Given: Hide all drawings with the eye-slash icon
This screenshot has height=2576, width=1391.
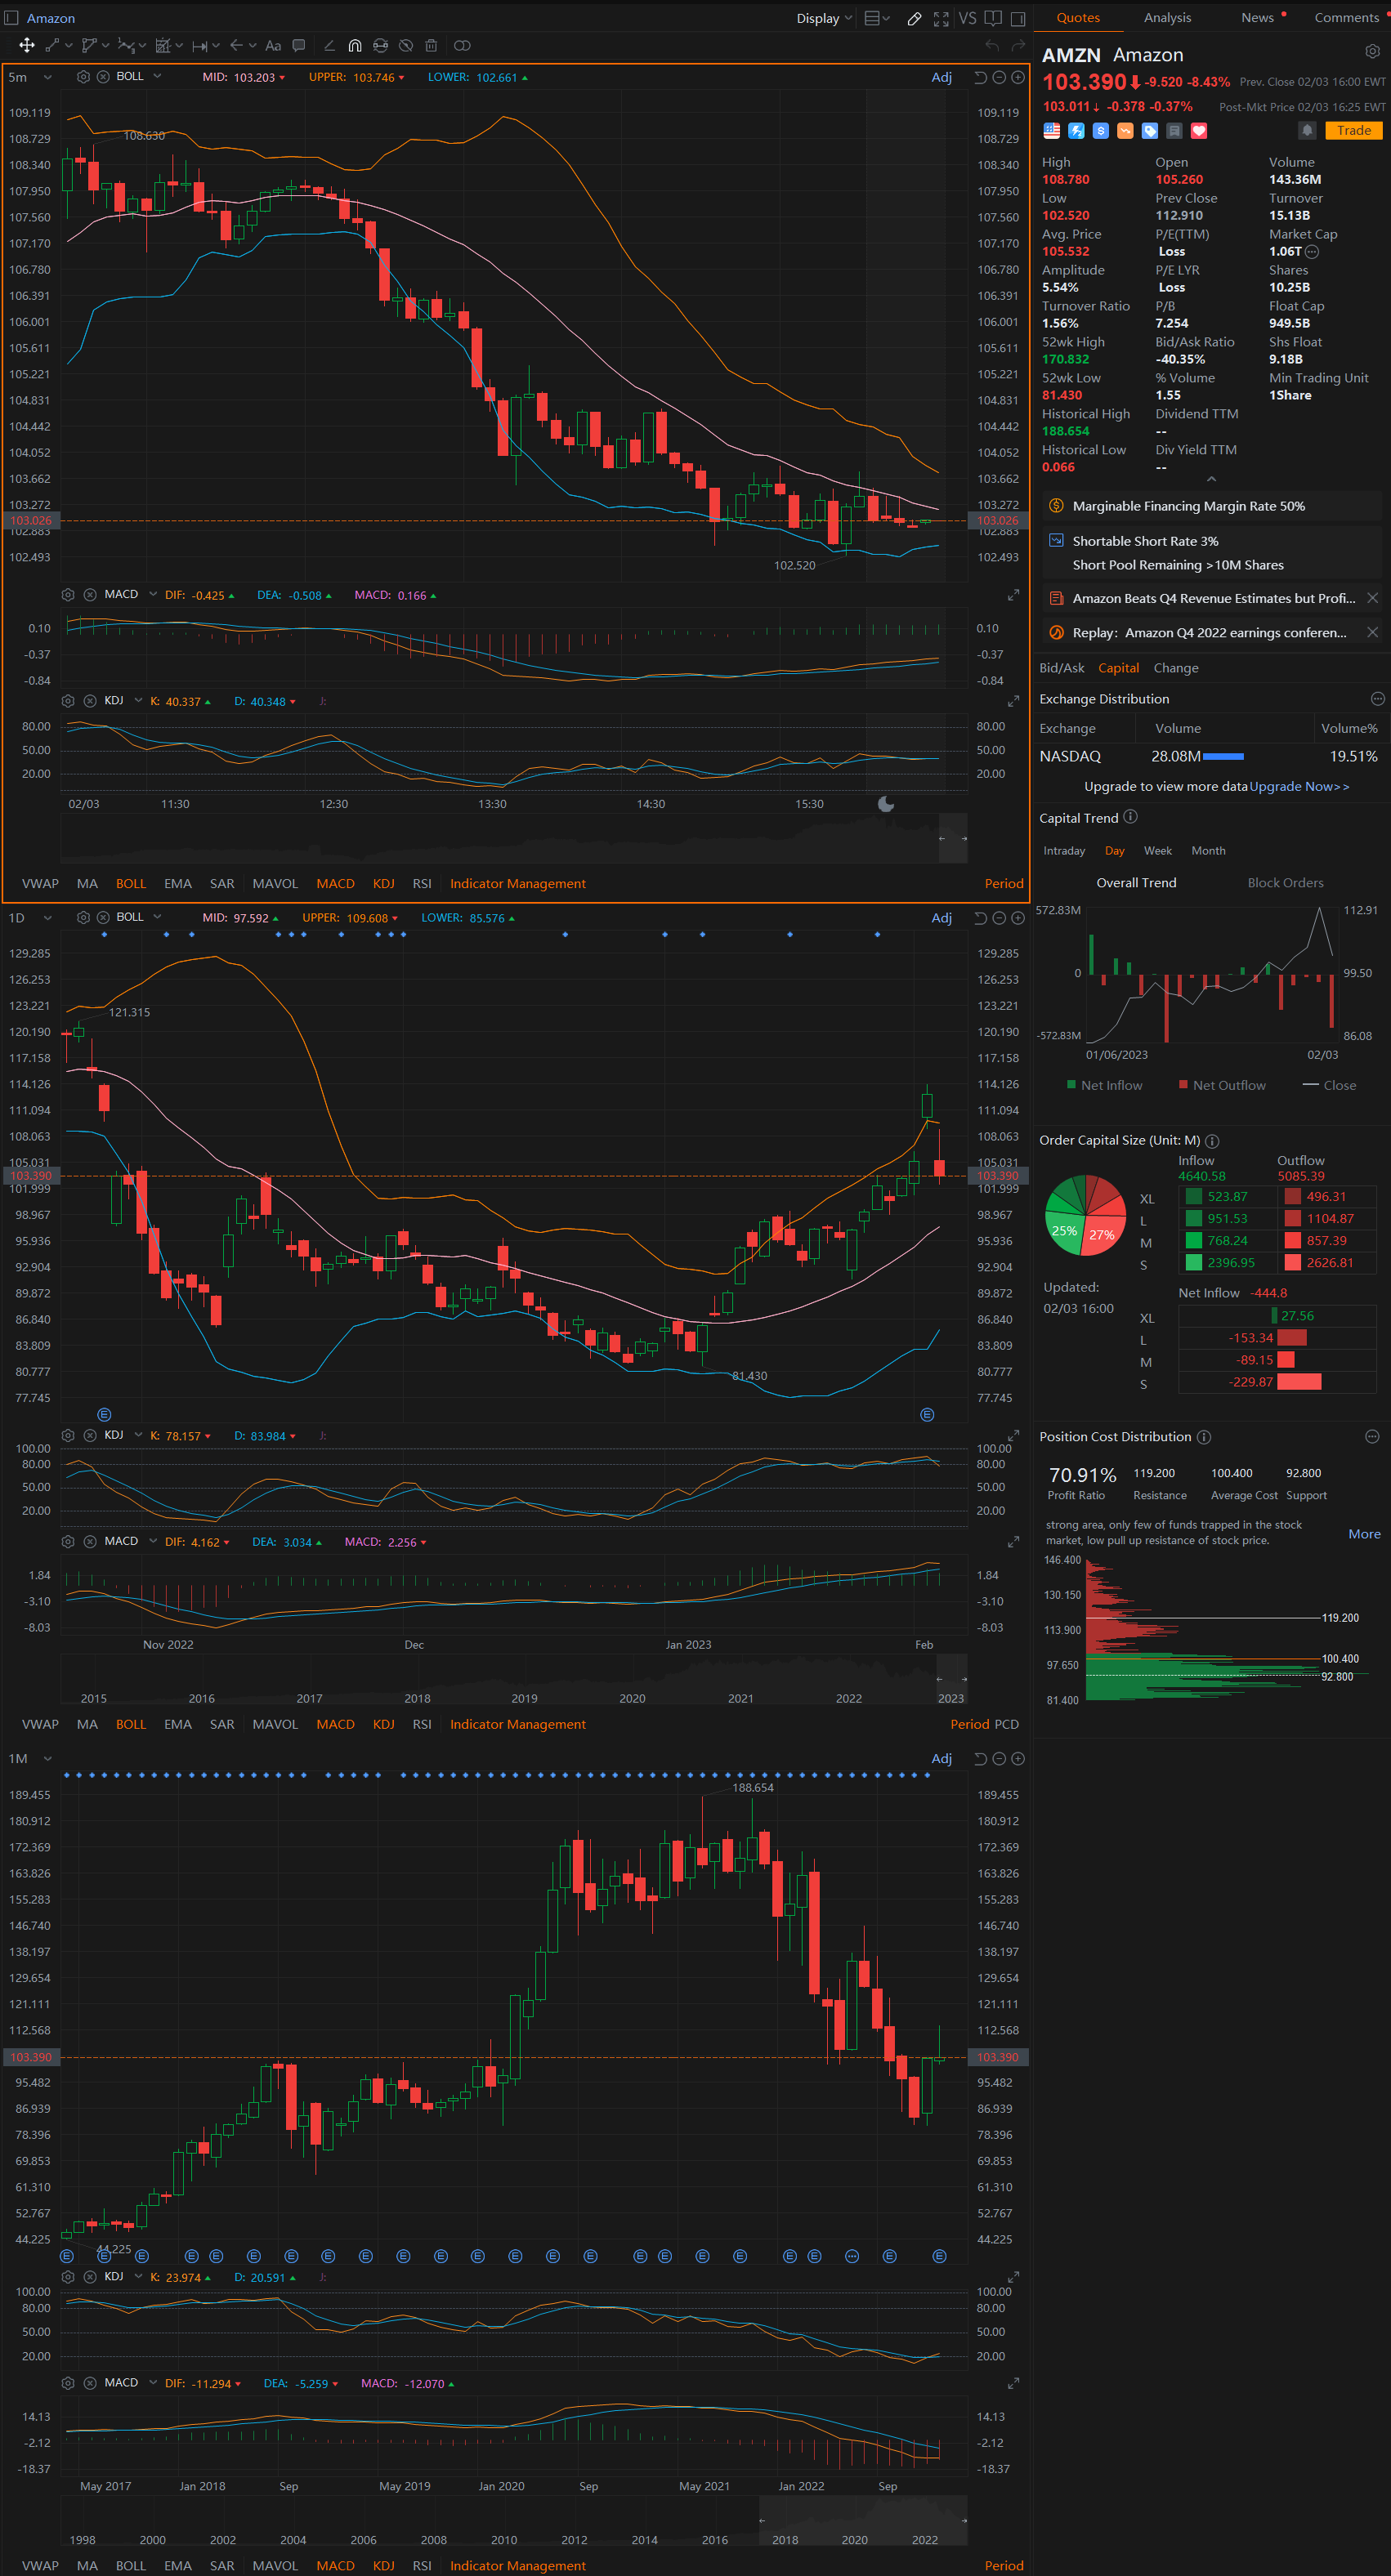Looking at the screenshot, I should [x=406, y=45].
